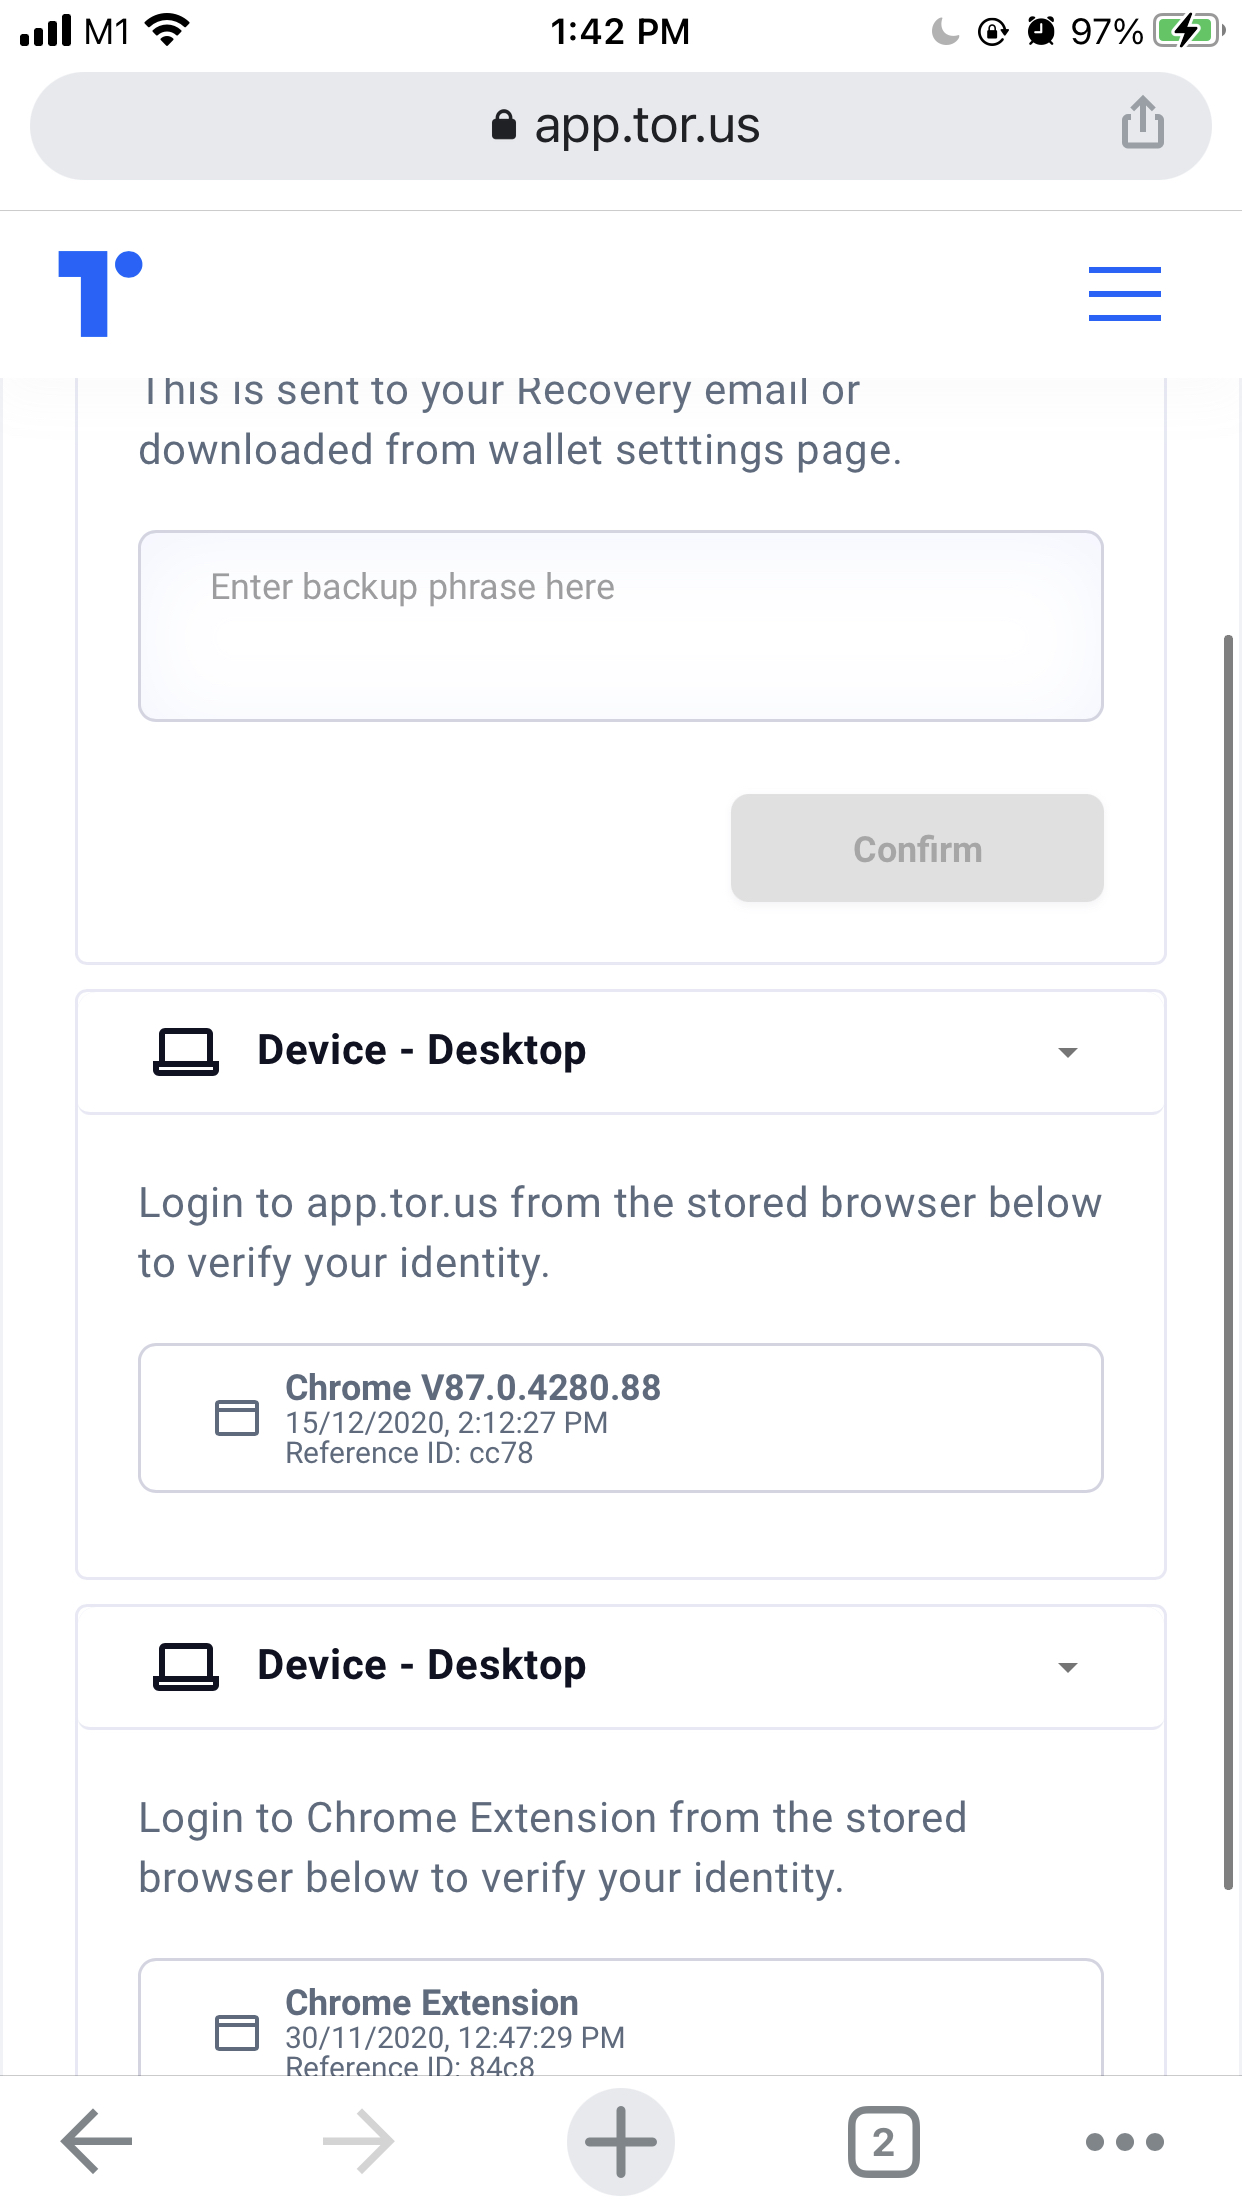This screenshot has height=2208, width=1242.
Task: Click the laptop icon on the first Device - Desktop
Action: point(186,1051)
